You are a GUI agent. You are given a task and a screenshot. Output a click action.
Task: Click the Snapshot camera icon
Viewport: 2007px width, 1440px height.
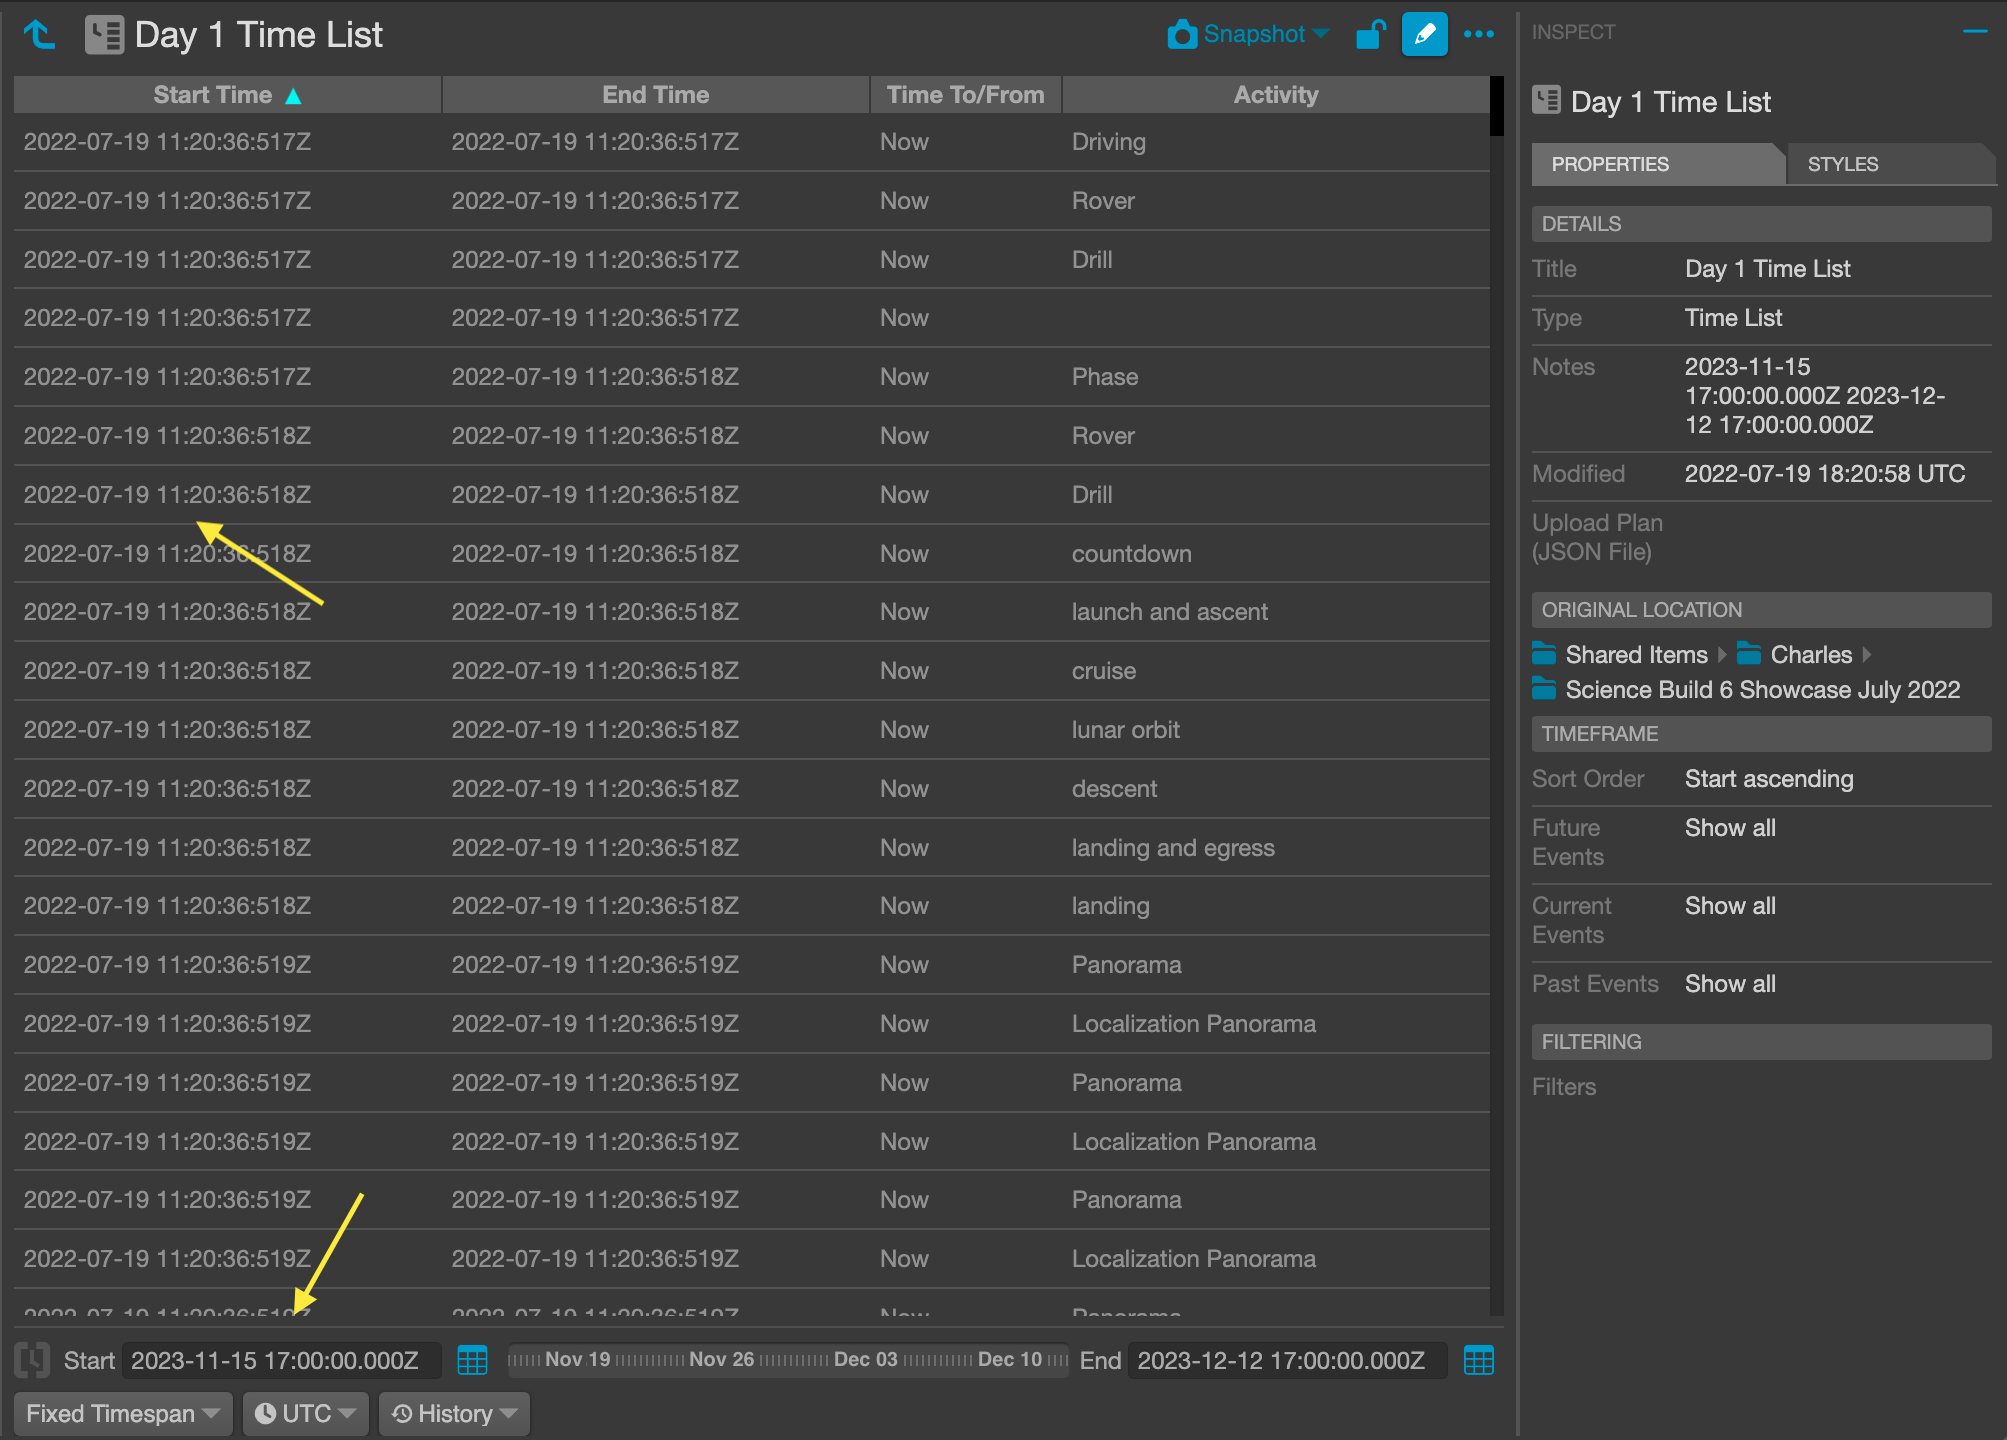click(1183, 33)
